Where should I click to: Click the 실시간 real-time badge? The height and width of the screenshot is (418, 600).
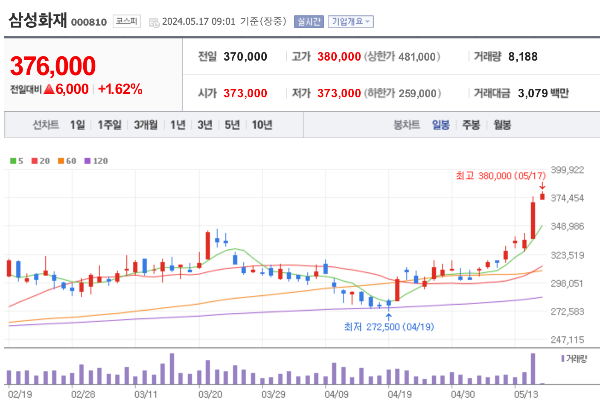click(309, 21)
